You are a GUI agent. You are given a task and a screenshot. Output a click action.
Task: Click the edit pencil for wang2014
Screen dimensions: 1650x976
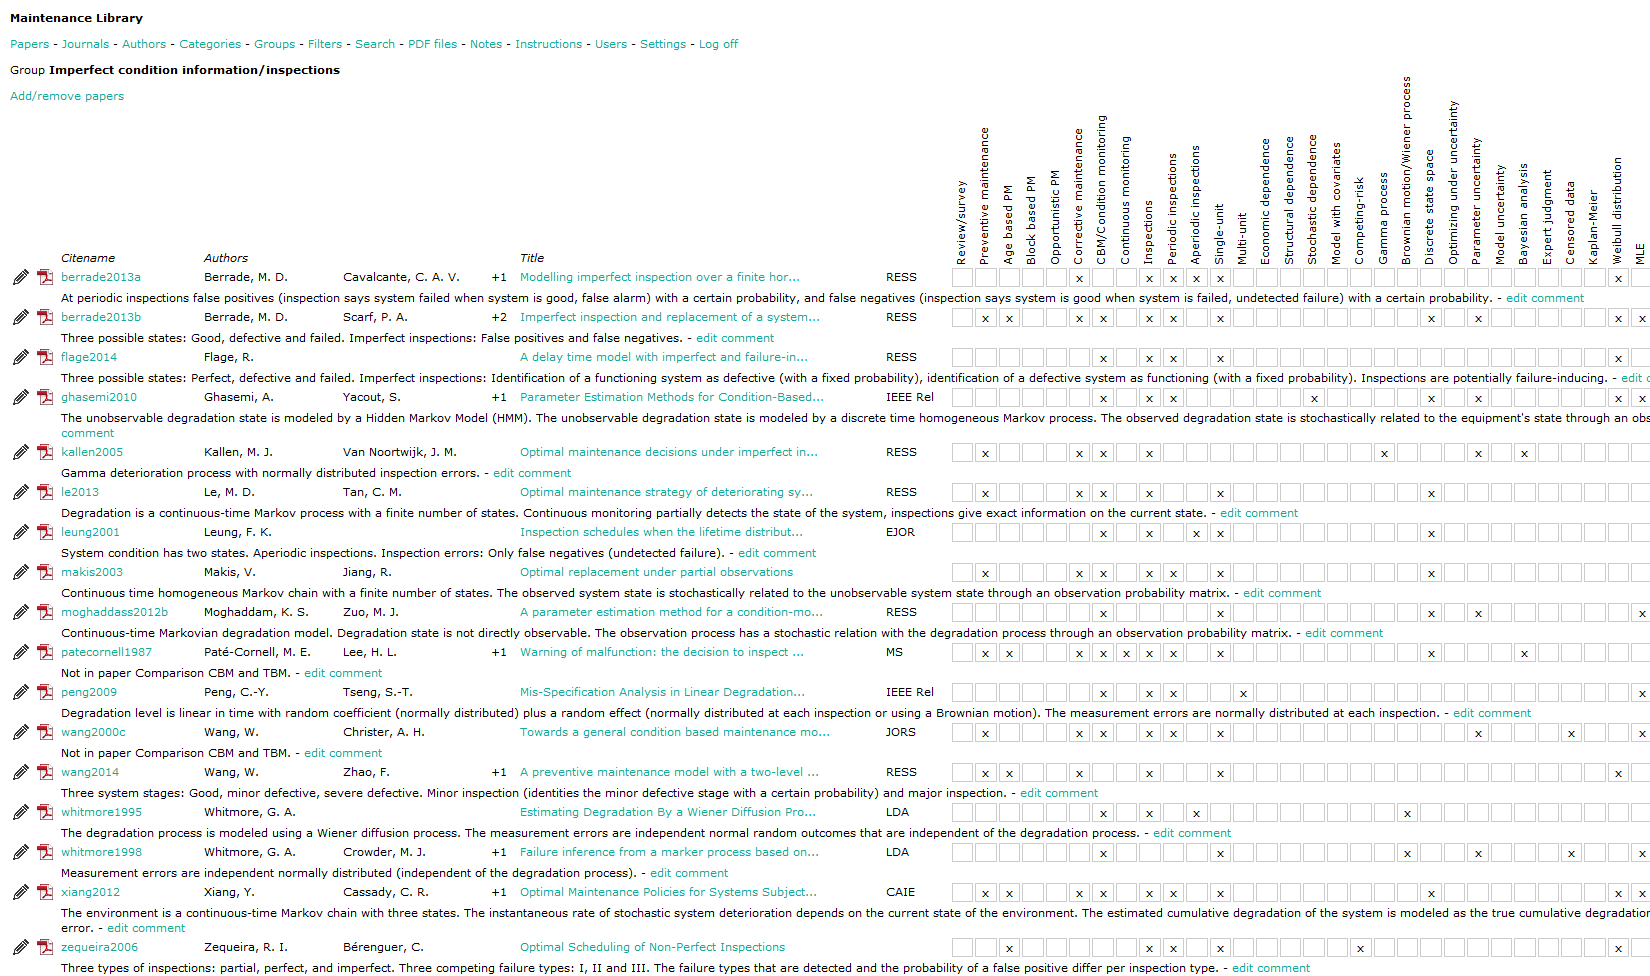(20, 772)
